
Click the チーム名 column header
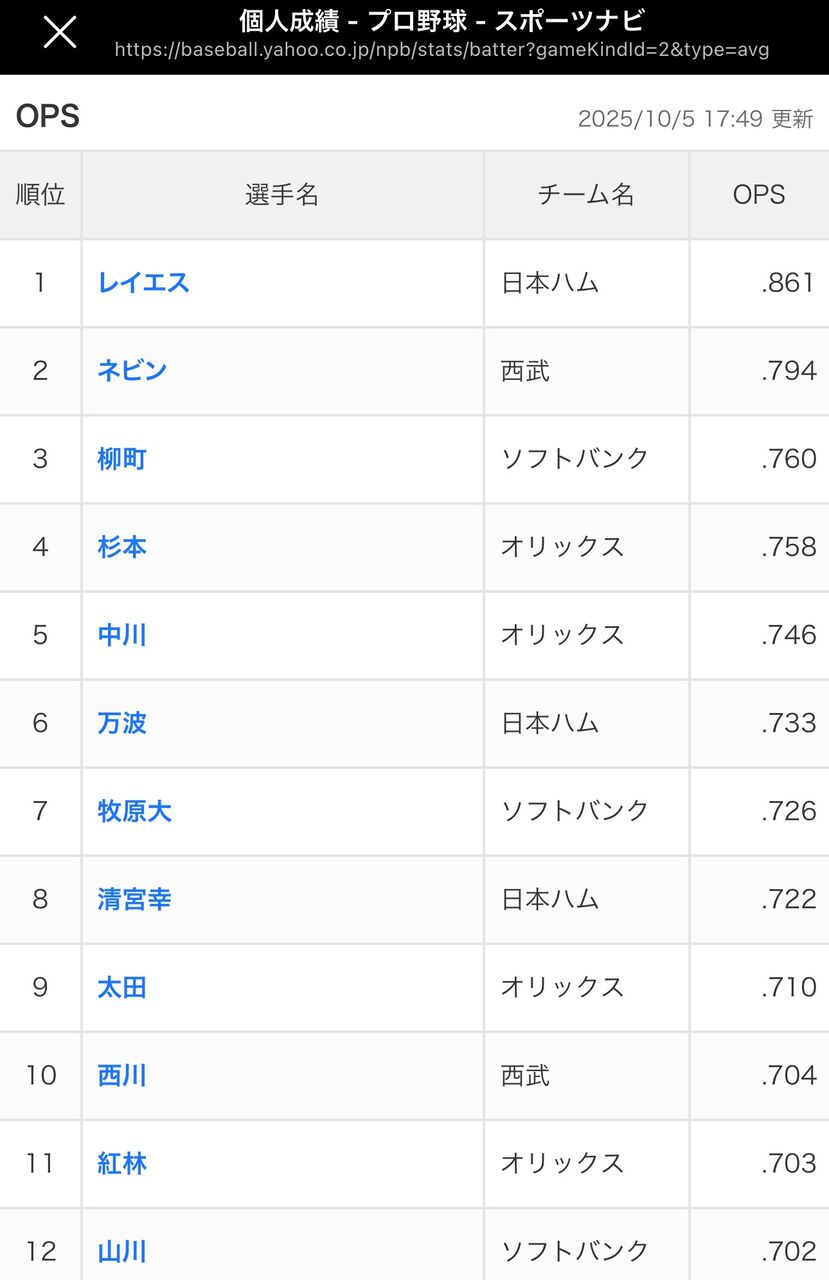586,195
